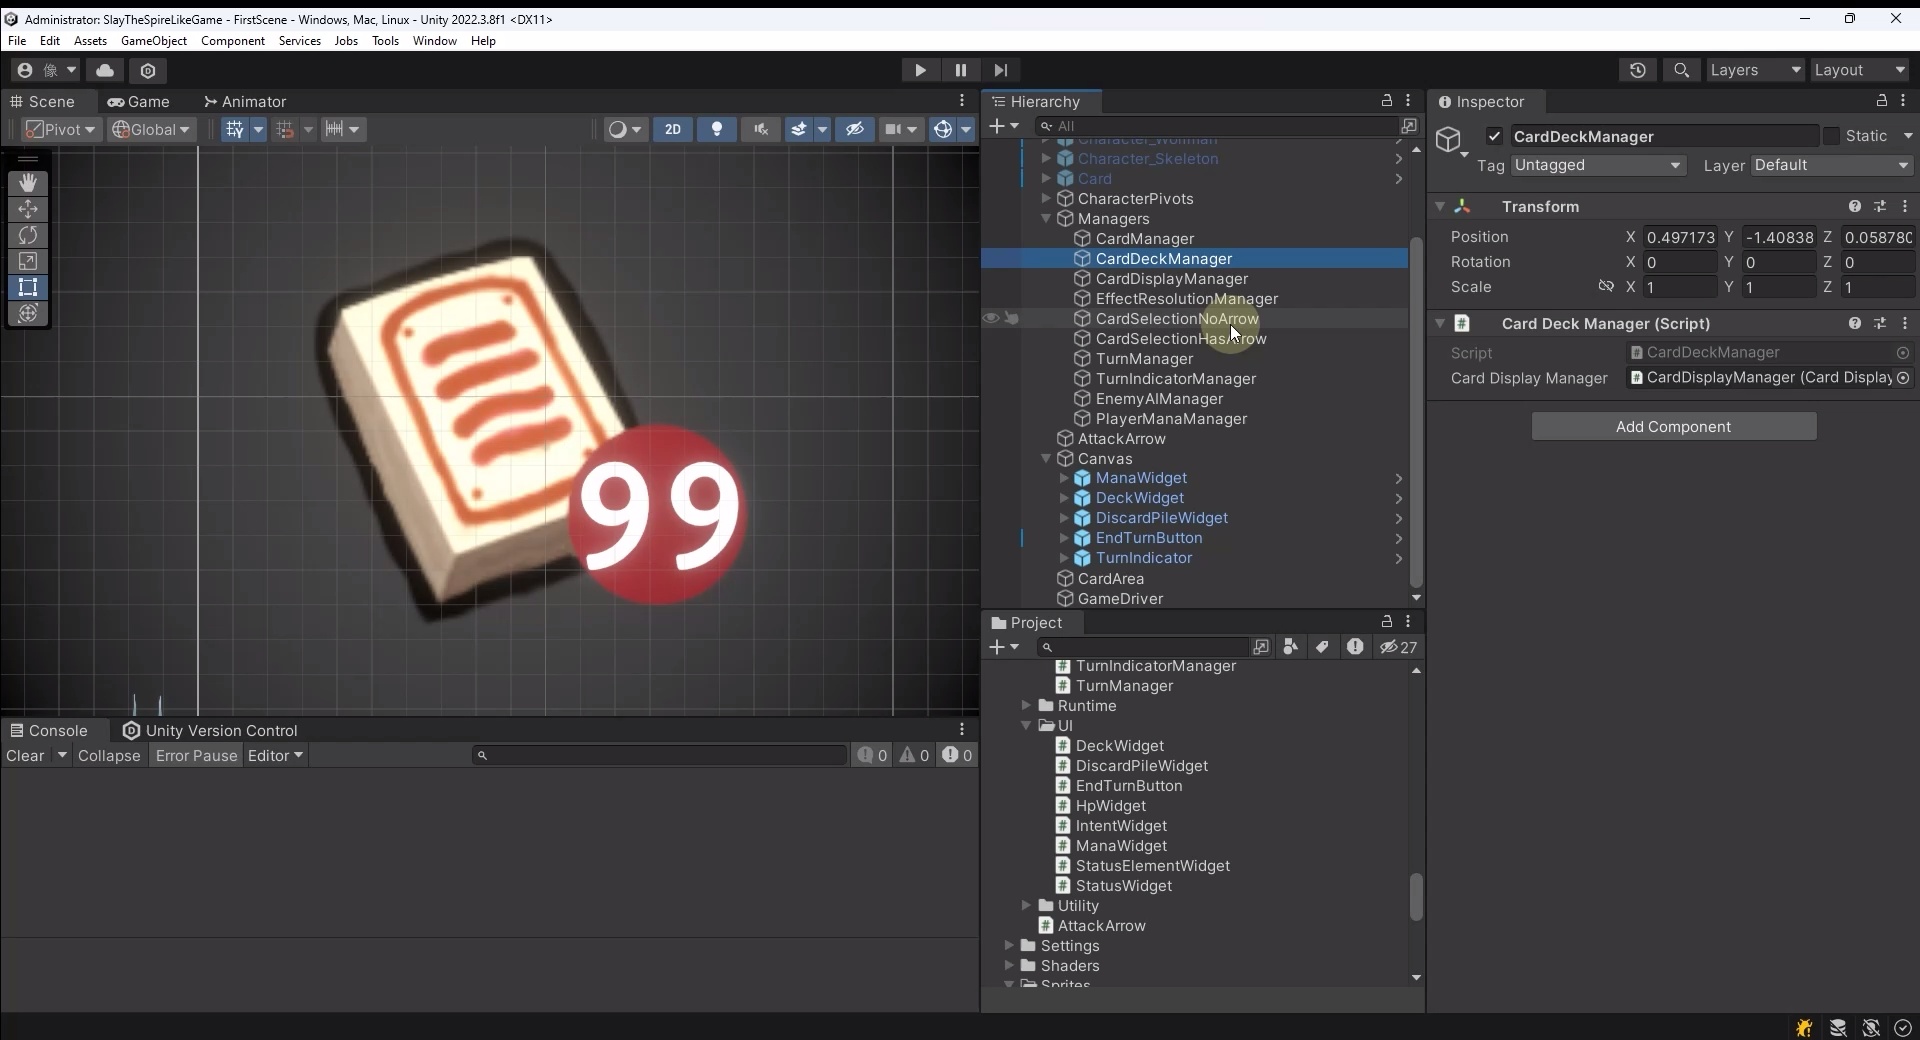Click the scene view lighting bulb icon
The image size is (1920, 1040).
[x=717, y=129]
